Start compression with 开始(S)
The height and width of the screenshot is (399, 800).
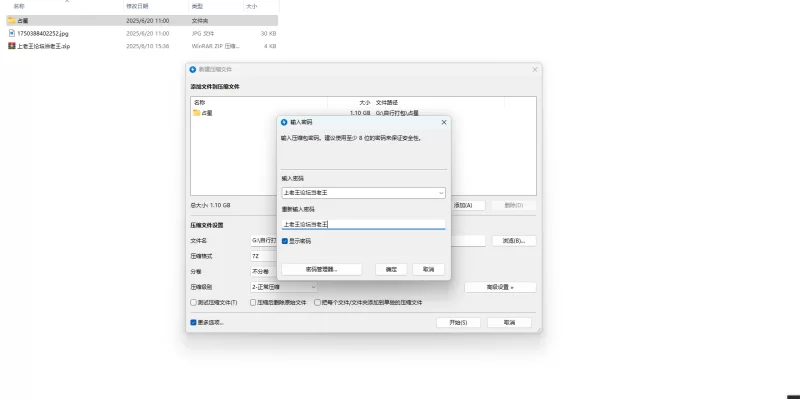click(x=458, y=322)
